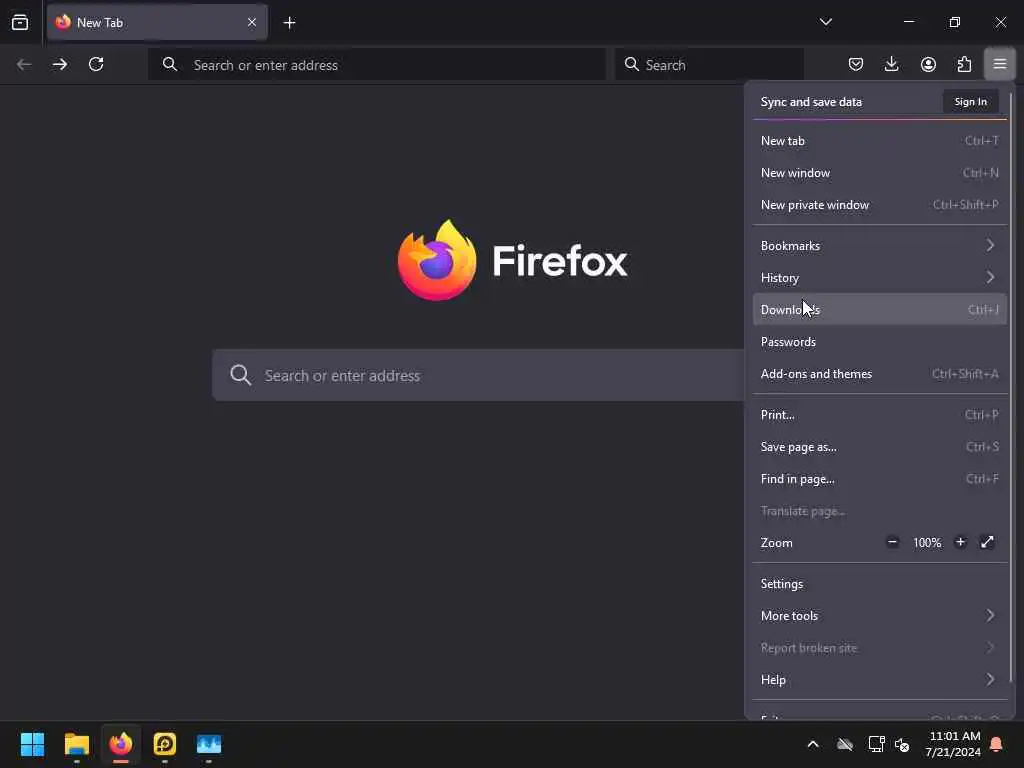Open Settings from the menu
Viewport: 1024px width, 768px height.
[880, 584]
